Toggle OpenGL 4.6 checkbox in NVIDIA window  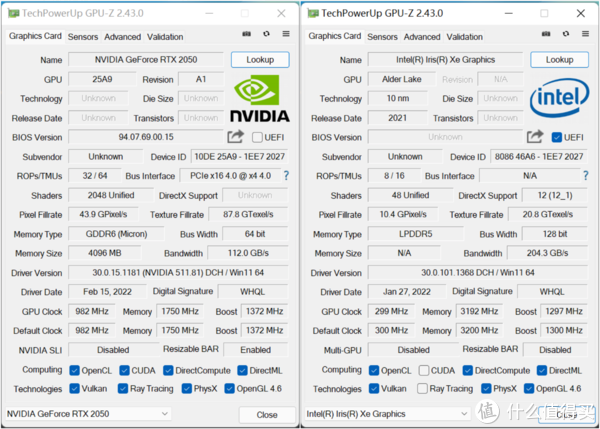[230, 389]
